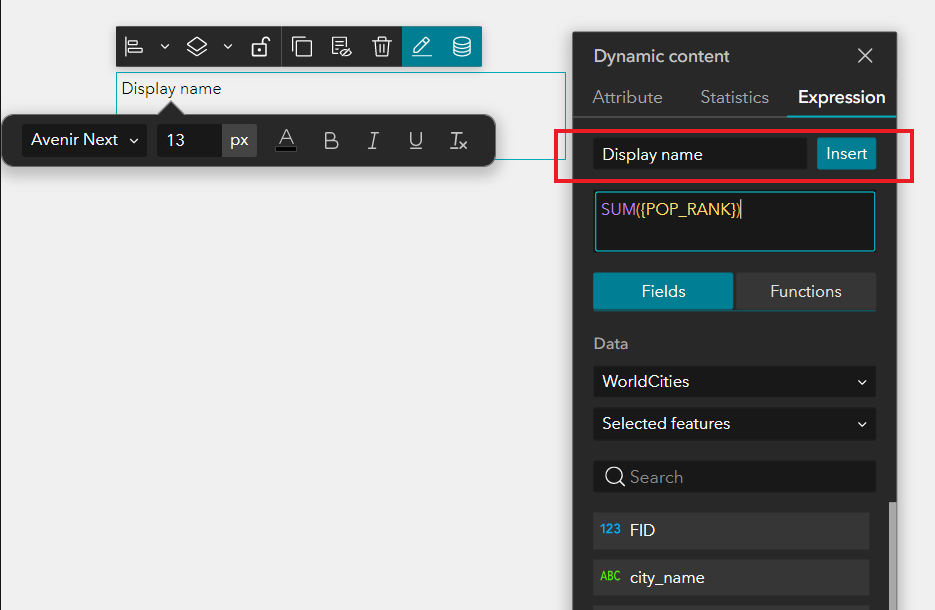Viewport: 935px width, 610px height.
Task: Select the FID field
Action: click(731, 531)
